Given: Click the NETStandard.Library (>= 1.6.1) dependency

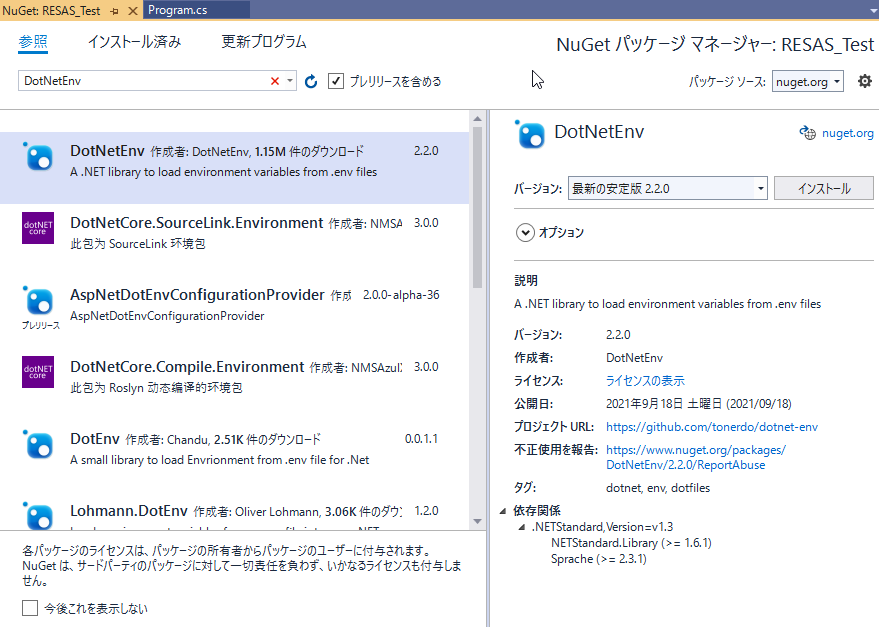Looking at the screenshot, I should click(631, 543).
